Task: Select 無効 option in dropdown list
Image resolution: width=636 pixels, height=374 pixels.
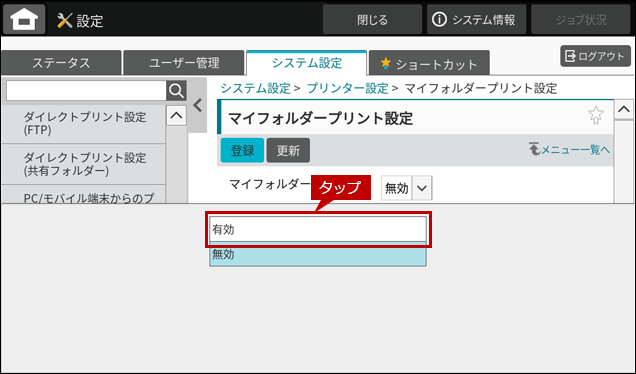Action: click(318, 254)
